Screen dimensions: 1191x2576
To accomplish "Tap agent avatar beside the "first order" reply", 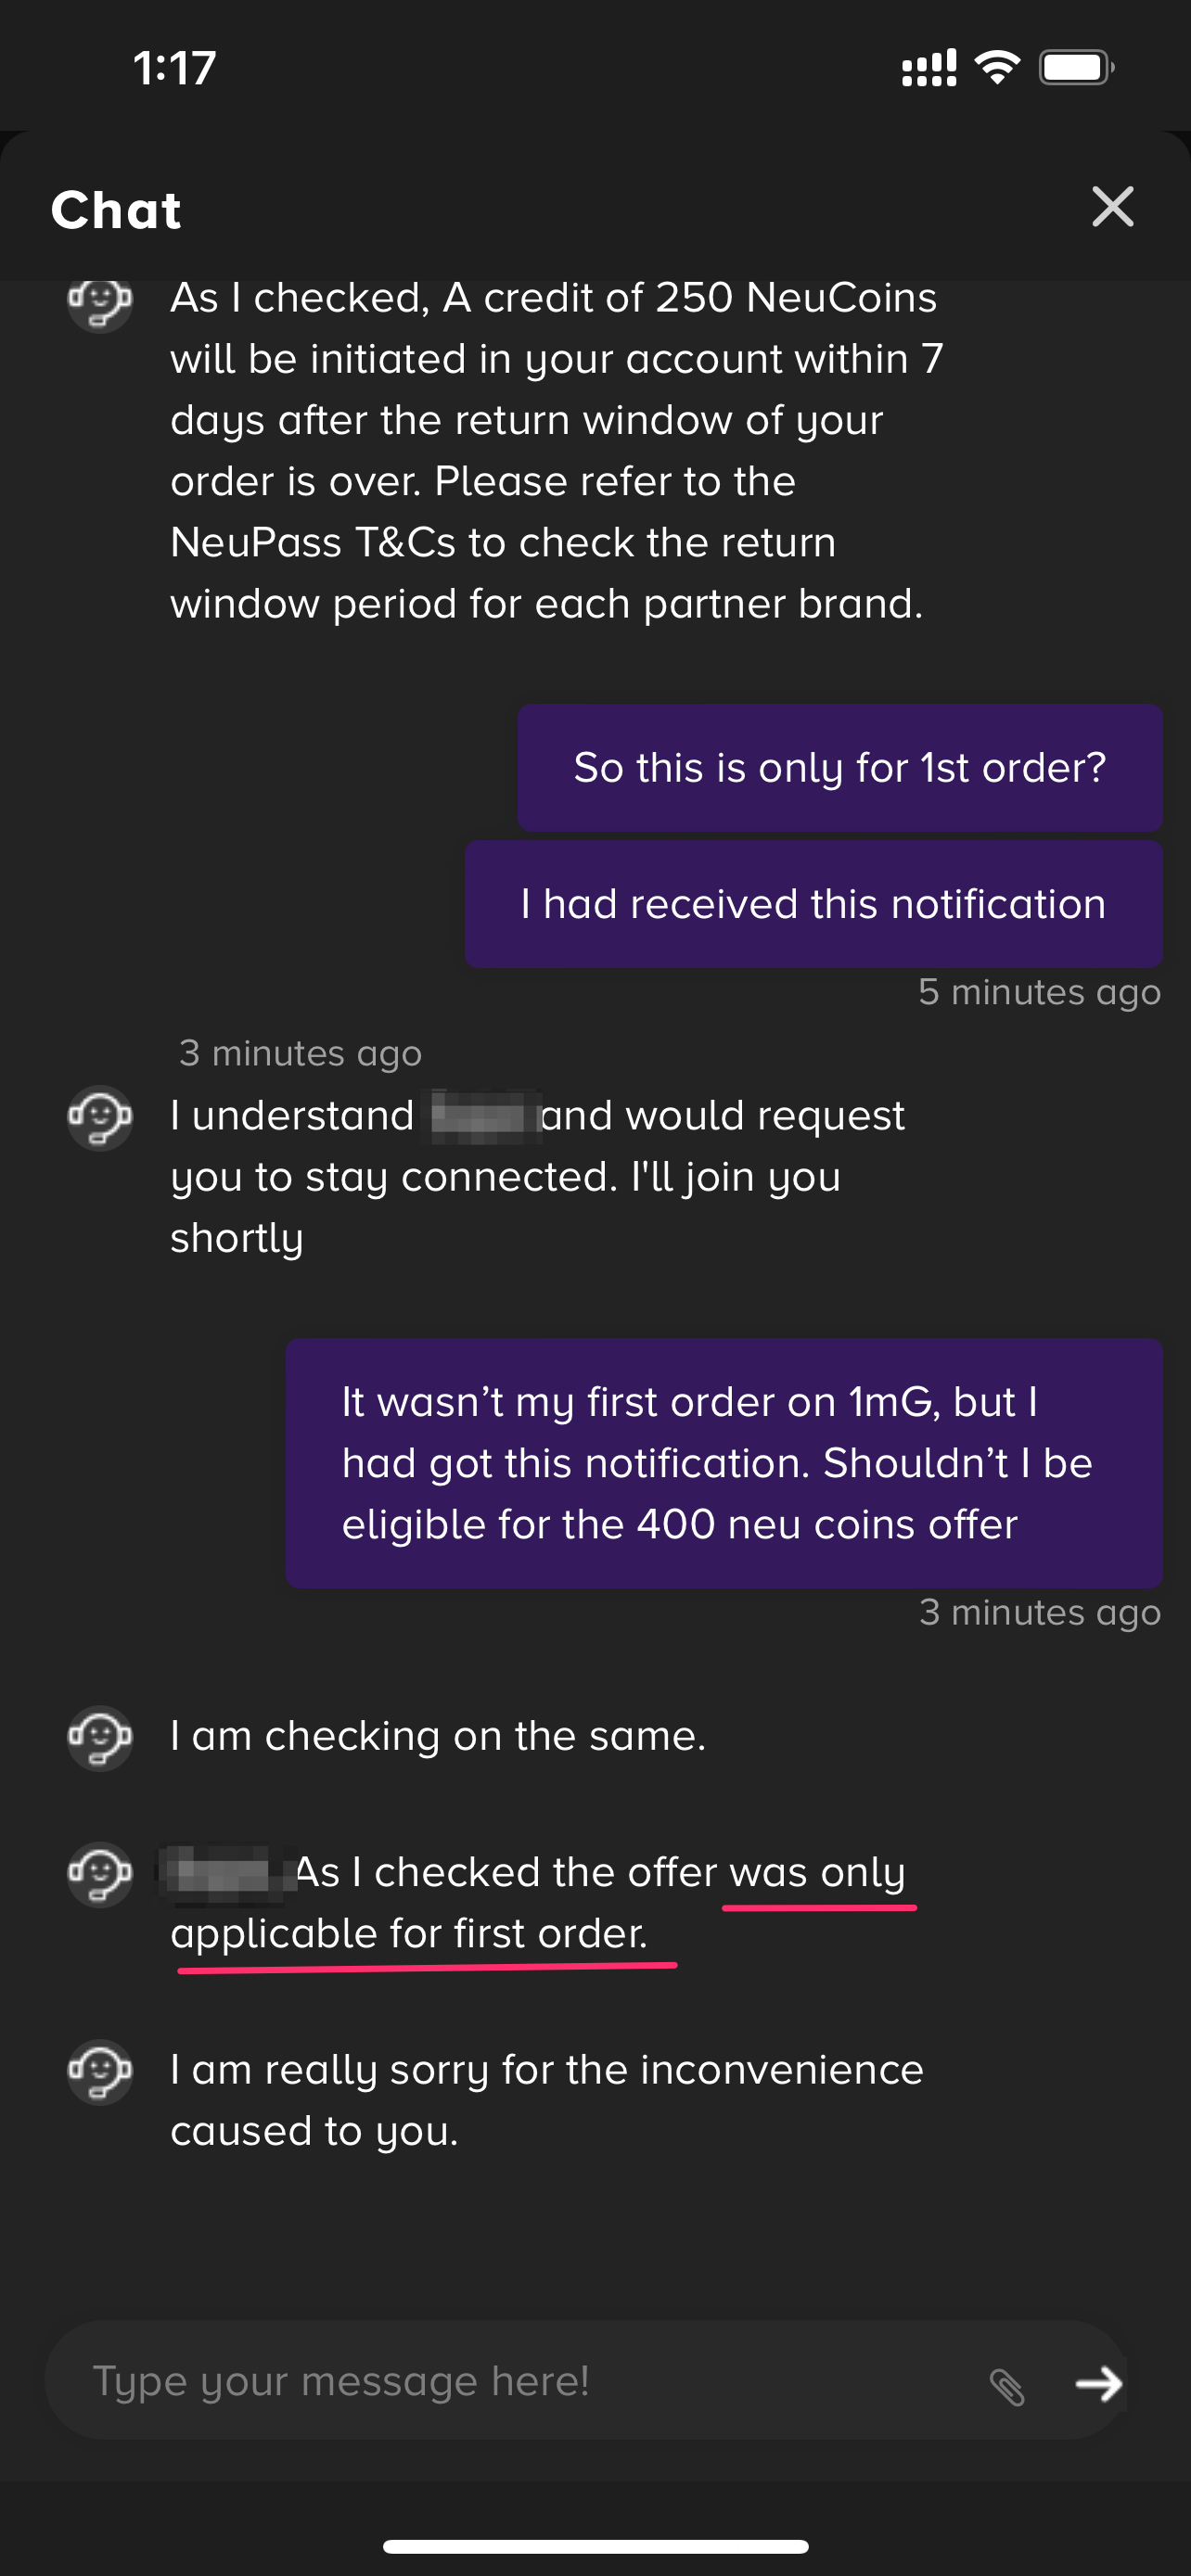I will pyautogui.click(x=99, y=1873).
